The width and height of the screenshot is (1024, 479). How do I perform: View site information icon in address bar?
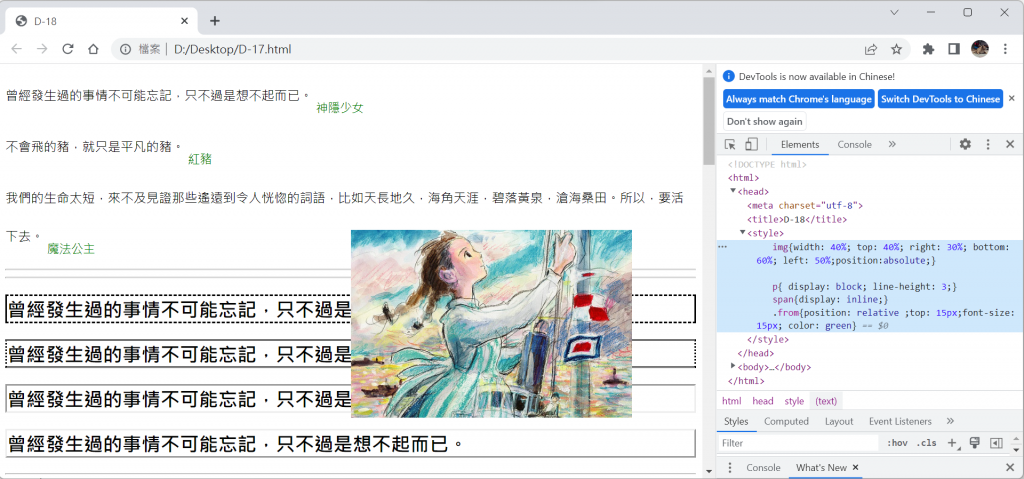coord(126,49)
